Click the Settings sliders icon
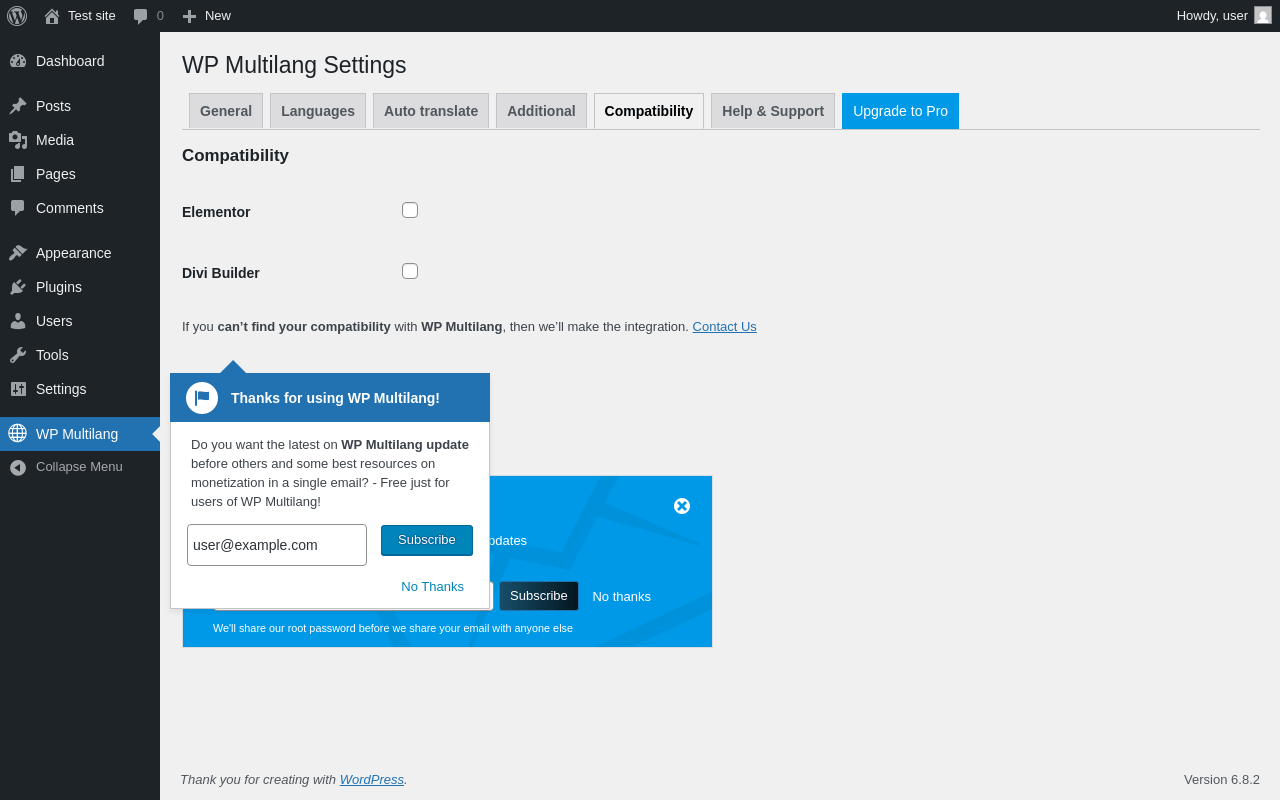The image size is (1280, 800). point(18,389)
